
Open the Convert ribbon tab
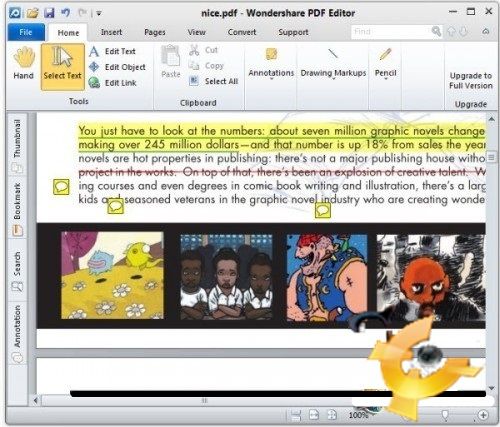coord(242,32)
